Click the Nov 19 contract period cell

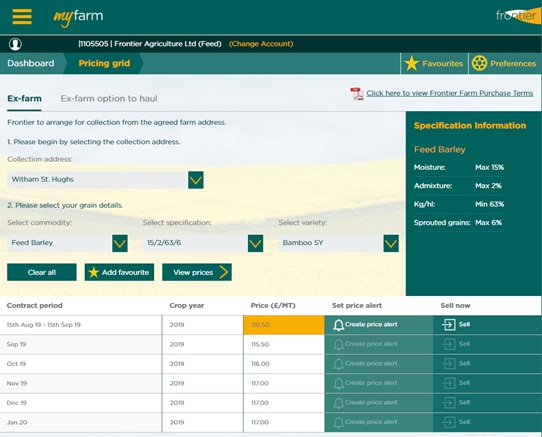(x=81, y=383)
